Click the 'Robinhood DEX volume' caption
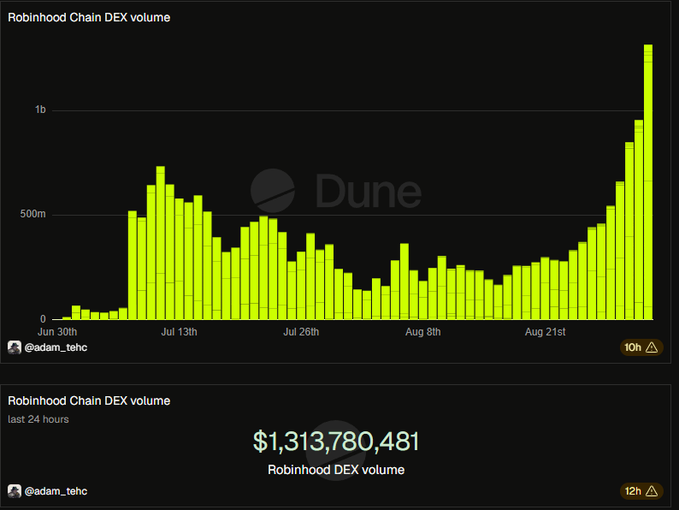 (336, 470)
